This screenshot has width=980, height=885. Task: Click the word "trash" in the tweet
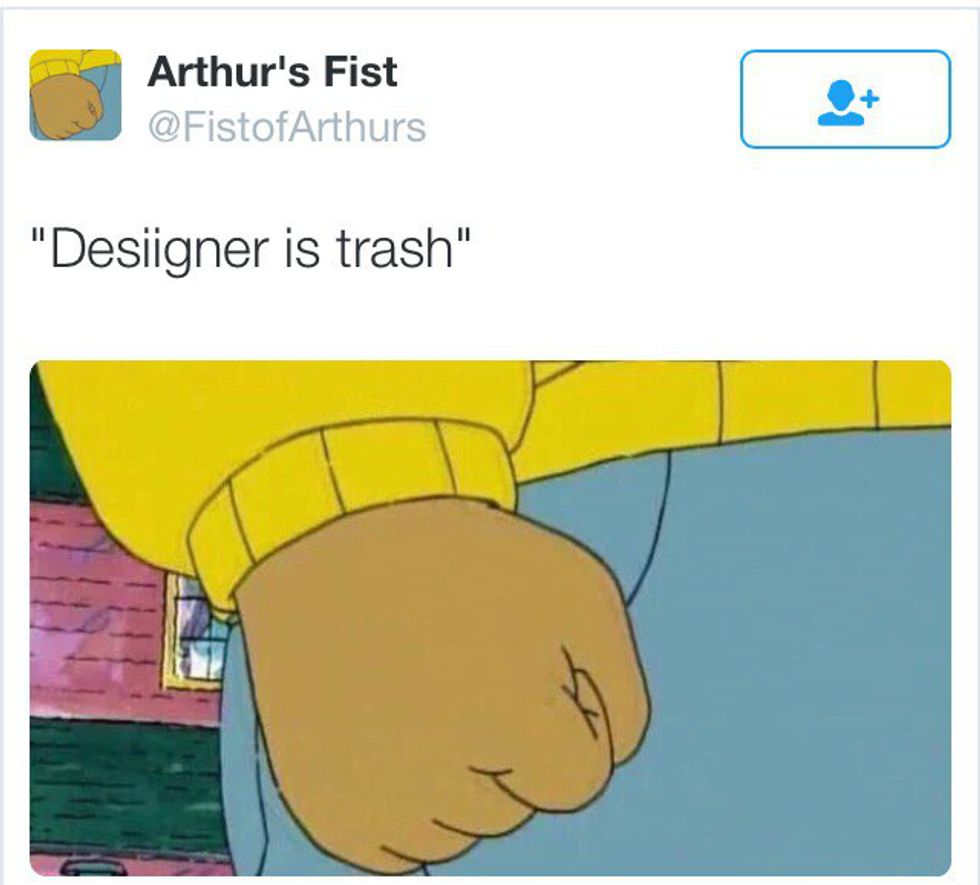[394, 249]
